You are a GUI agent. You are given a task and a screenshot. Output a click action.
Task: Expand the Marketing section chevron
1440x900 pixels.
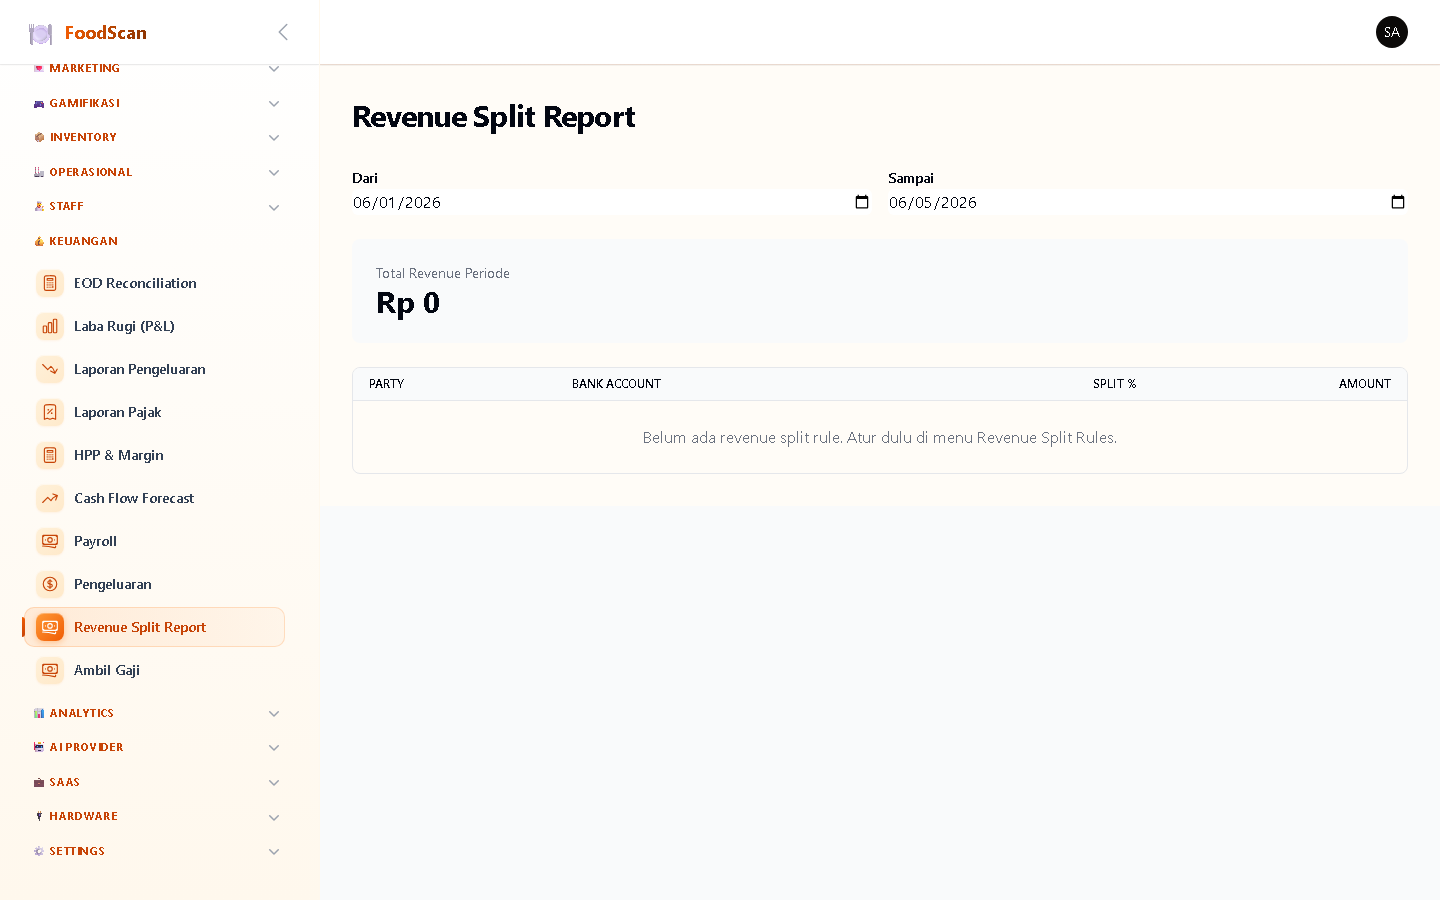point(274,69)
